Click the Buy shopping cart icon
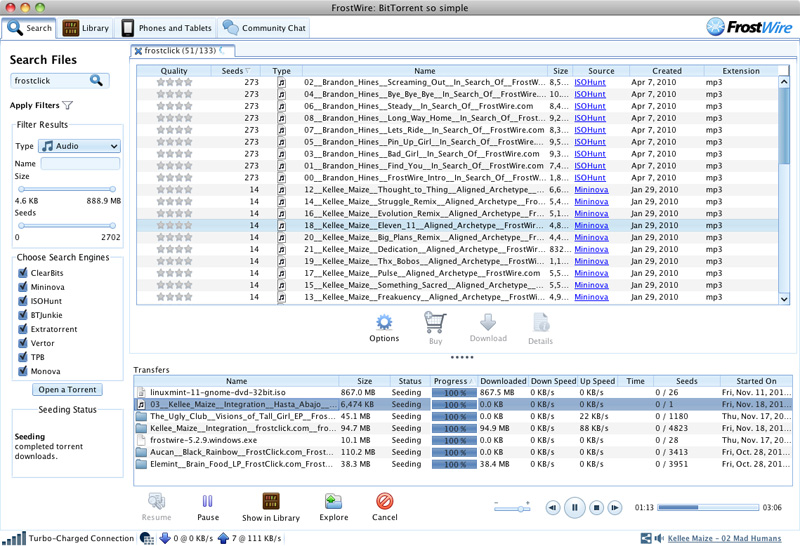Viewport: 800px width, 546px height. (435, 322)
